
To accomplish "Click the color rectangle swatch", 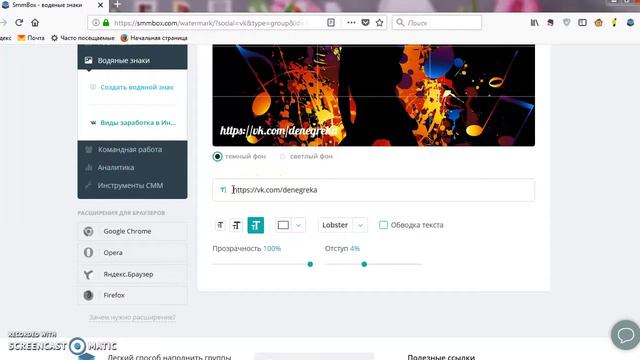I will tap(283, 225).
